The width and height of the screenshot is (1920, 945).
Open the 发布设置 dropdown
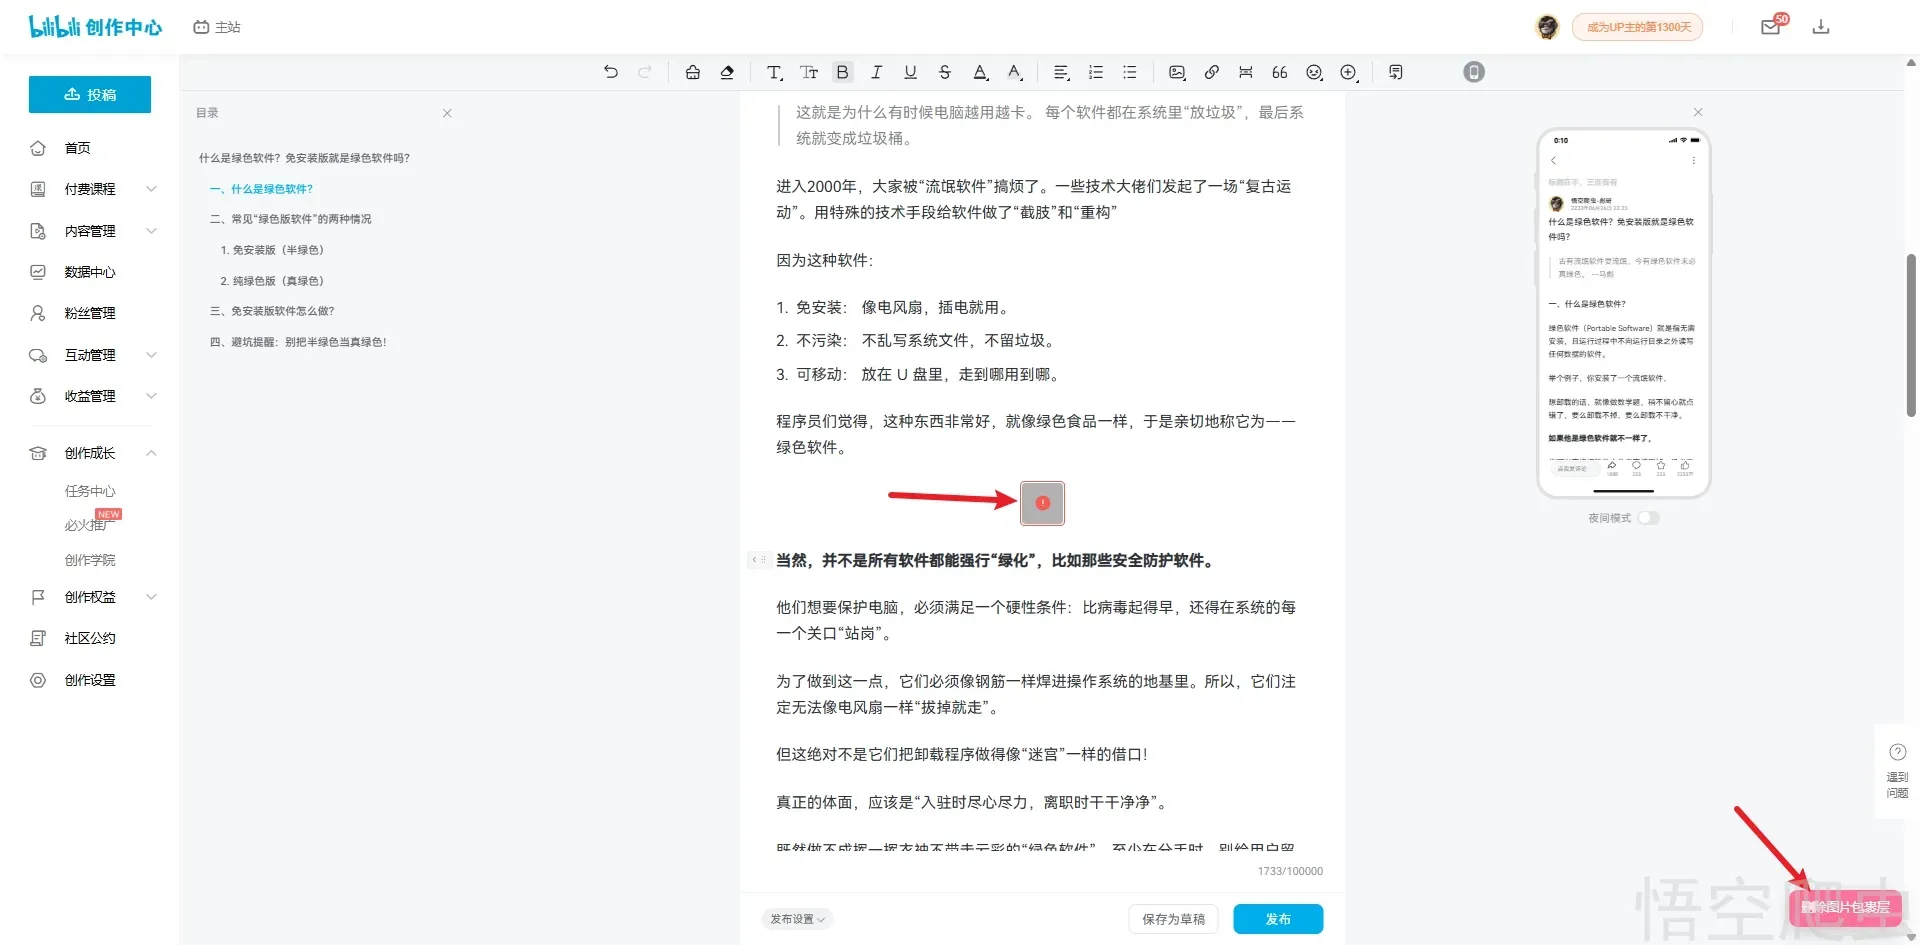click(x=797, y=919)
